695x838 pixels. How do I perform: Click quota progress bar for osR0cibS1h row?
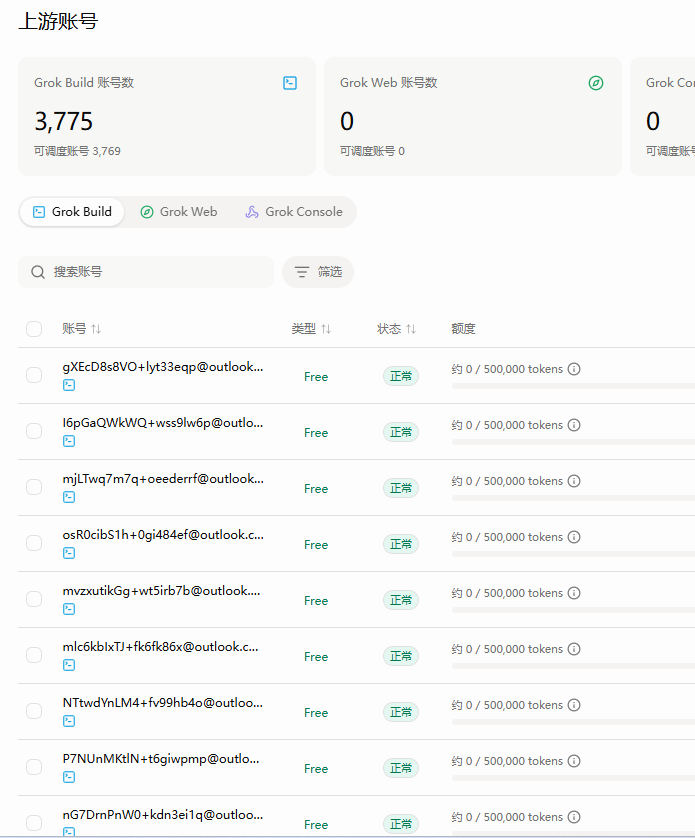[573, 554]
